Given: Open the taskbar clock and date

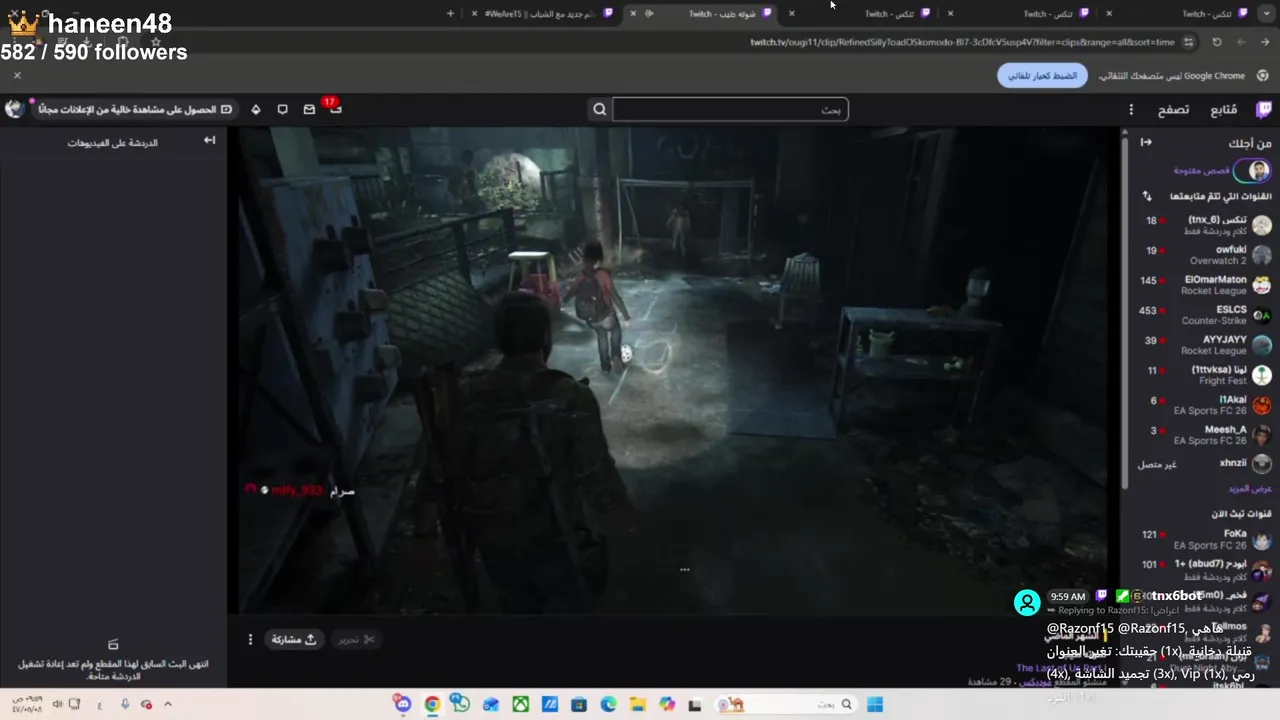Looking at the screenshot, I should tap(25, 704).
